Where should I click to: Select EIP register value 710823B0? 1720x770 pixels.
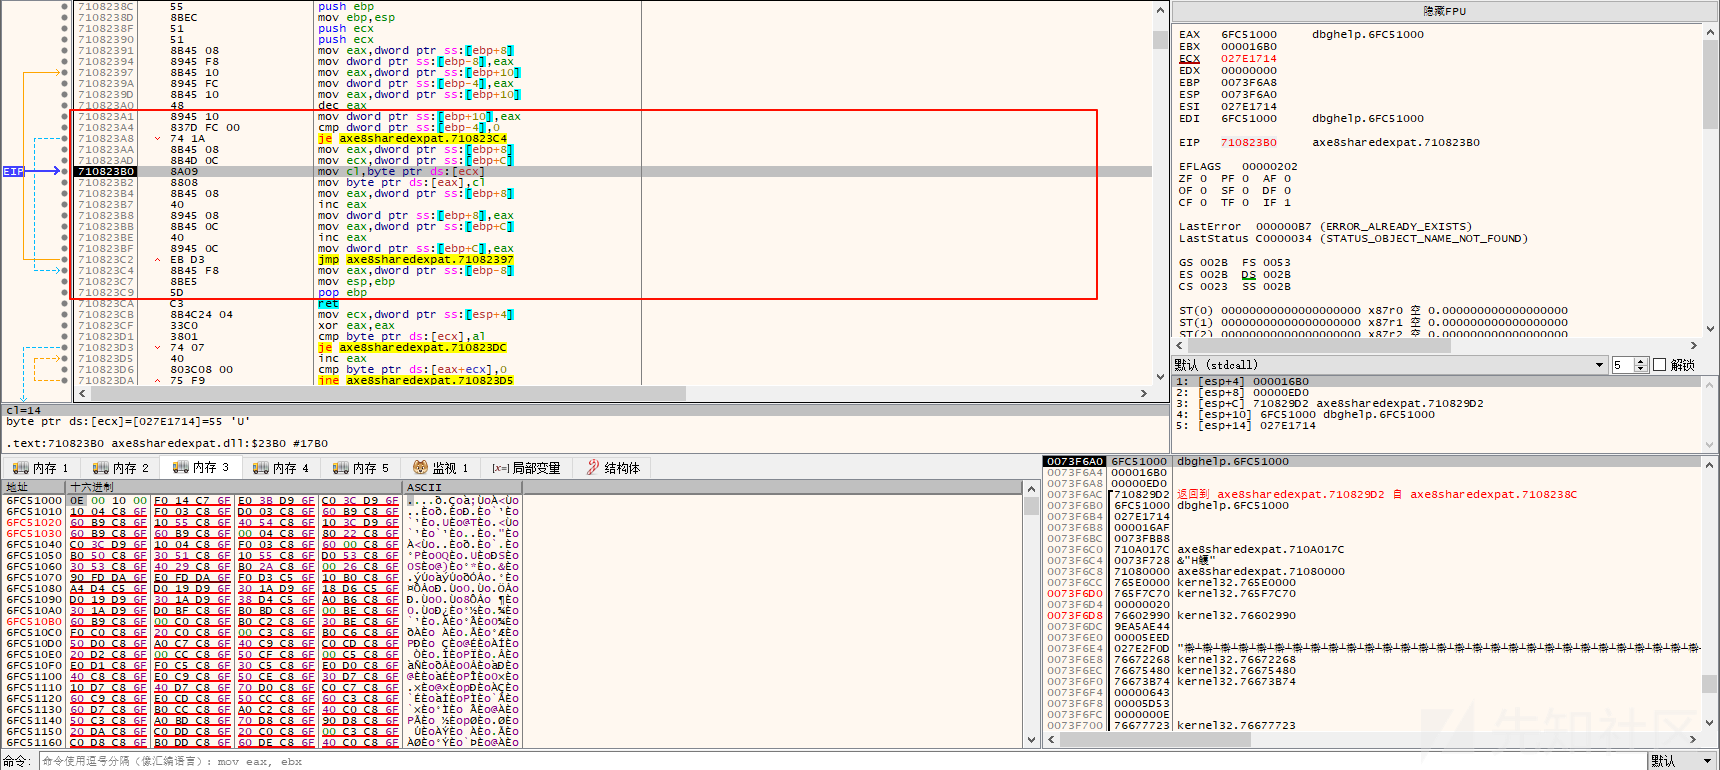point(1248,142)
